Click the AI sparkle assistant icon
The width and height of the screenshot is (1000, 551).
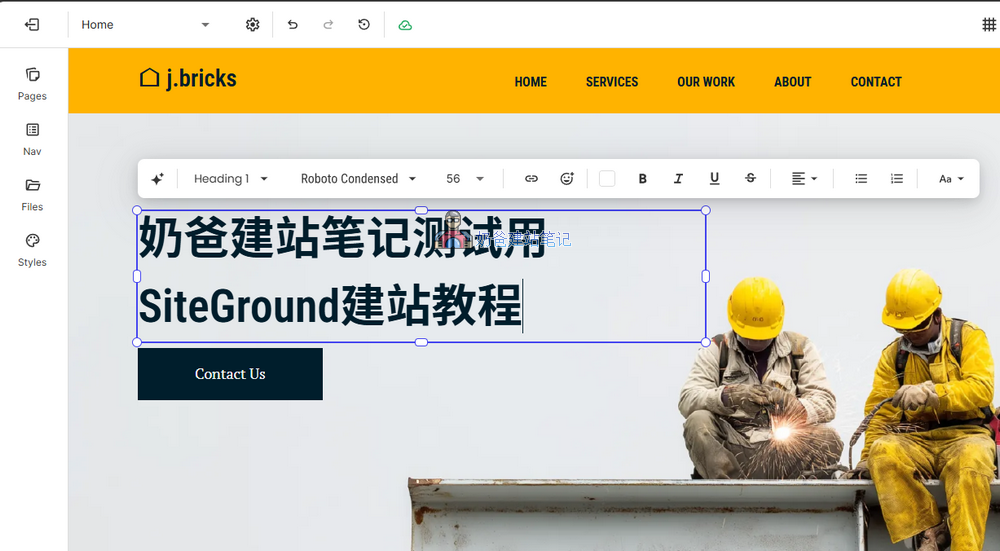pos(158,179)
